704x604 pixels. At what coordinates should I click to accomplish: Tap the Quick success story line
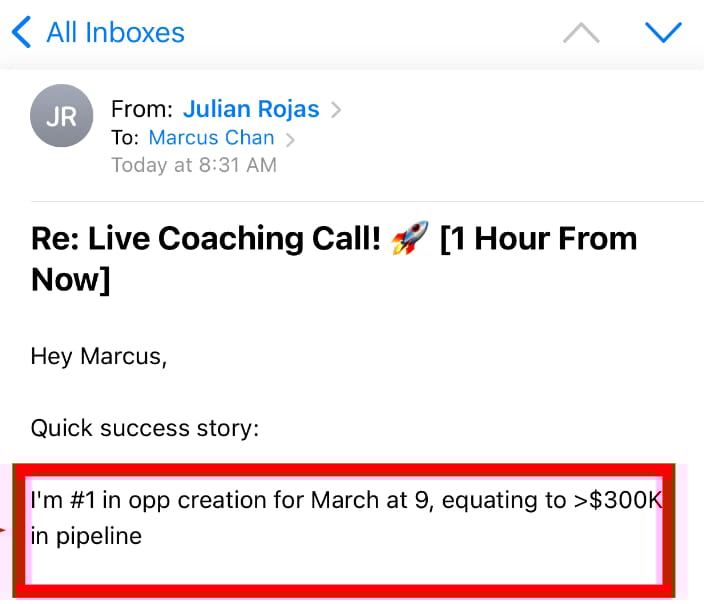click(x=145, y=428)
